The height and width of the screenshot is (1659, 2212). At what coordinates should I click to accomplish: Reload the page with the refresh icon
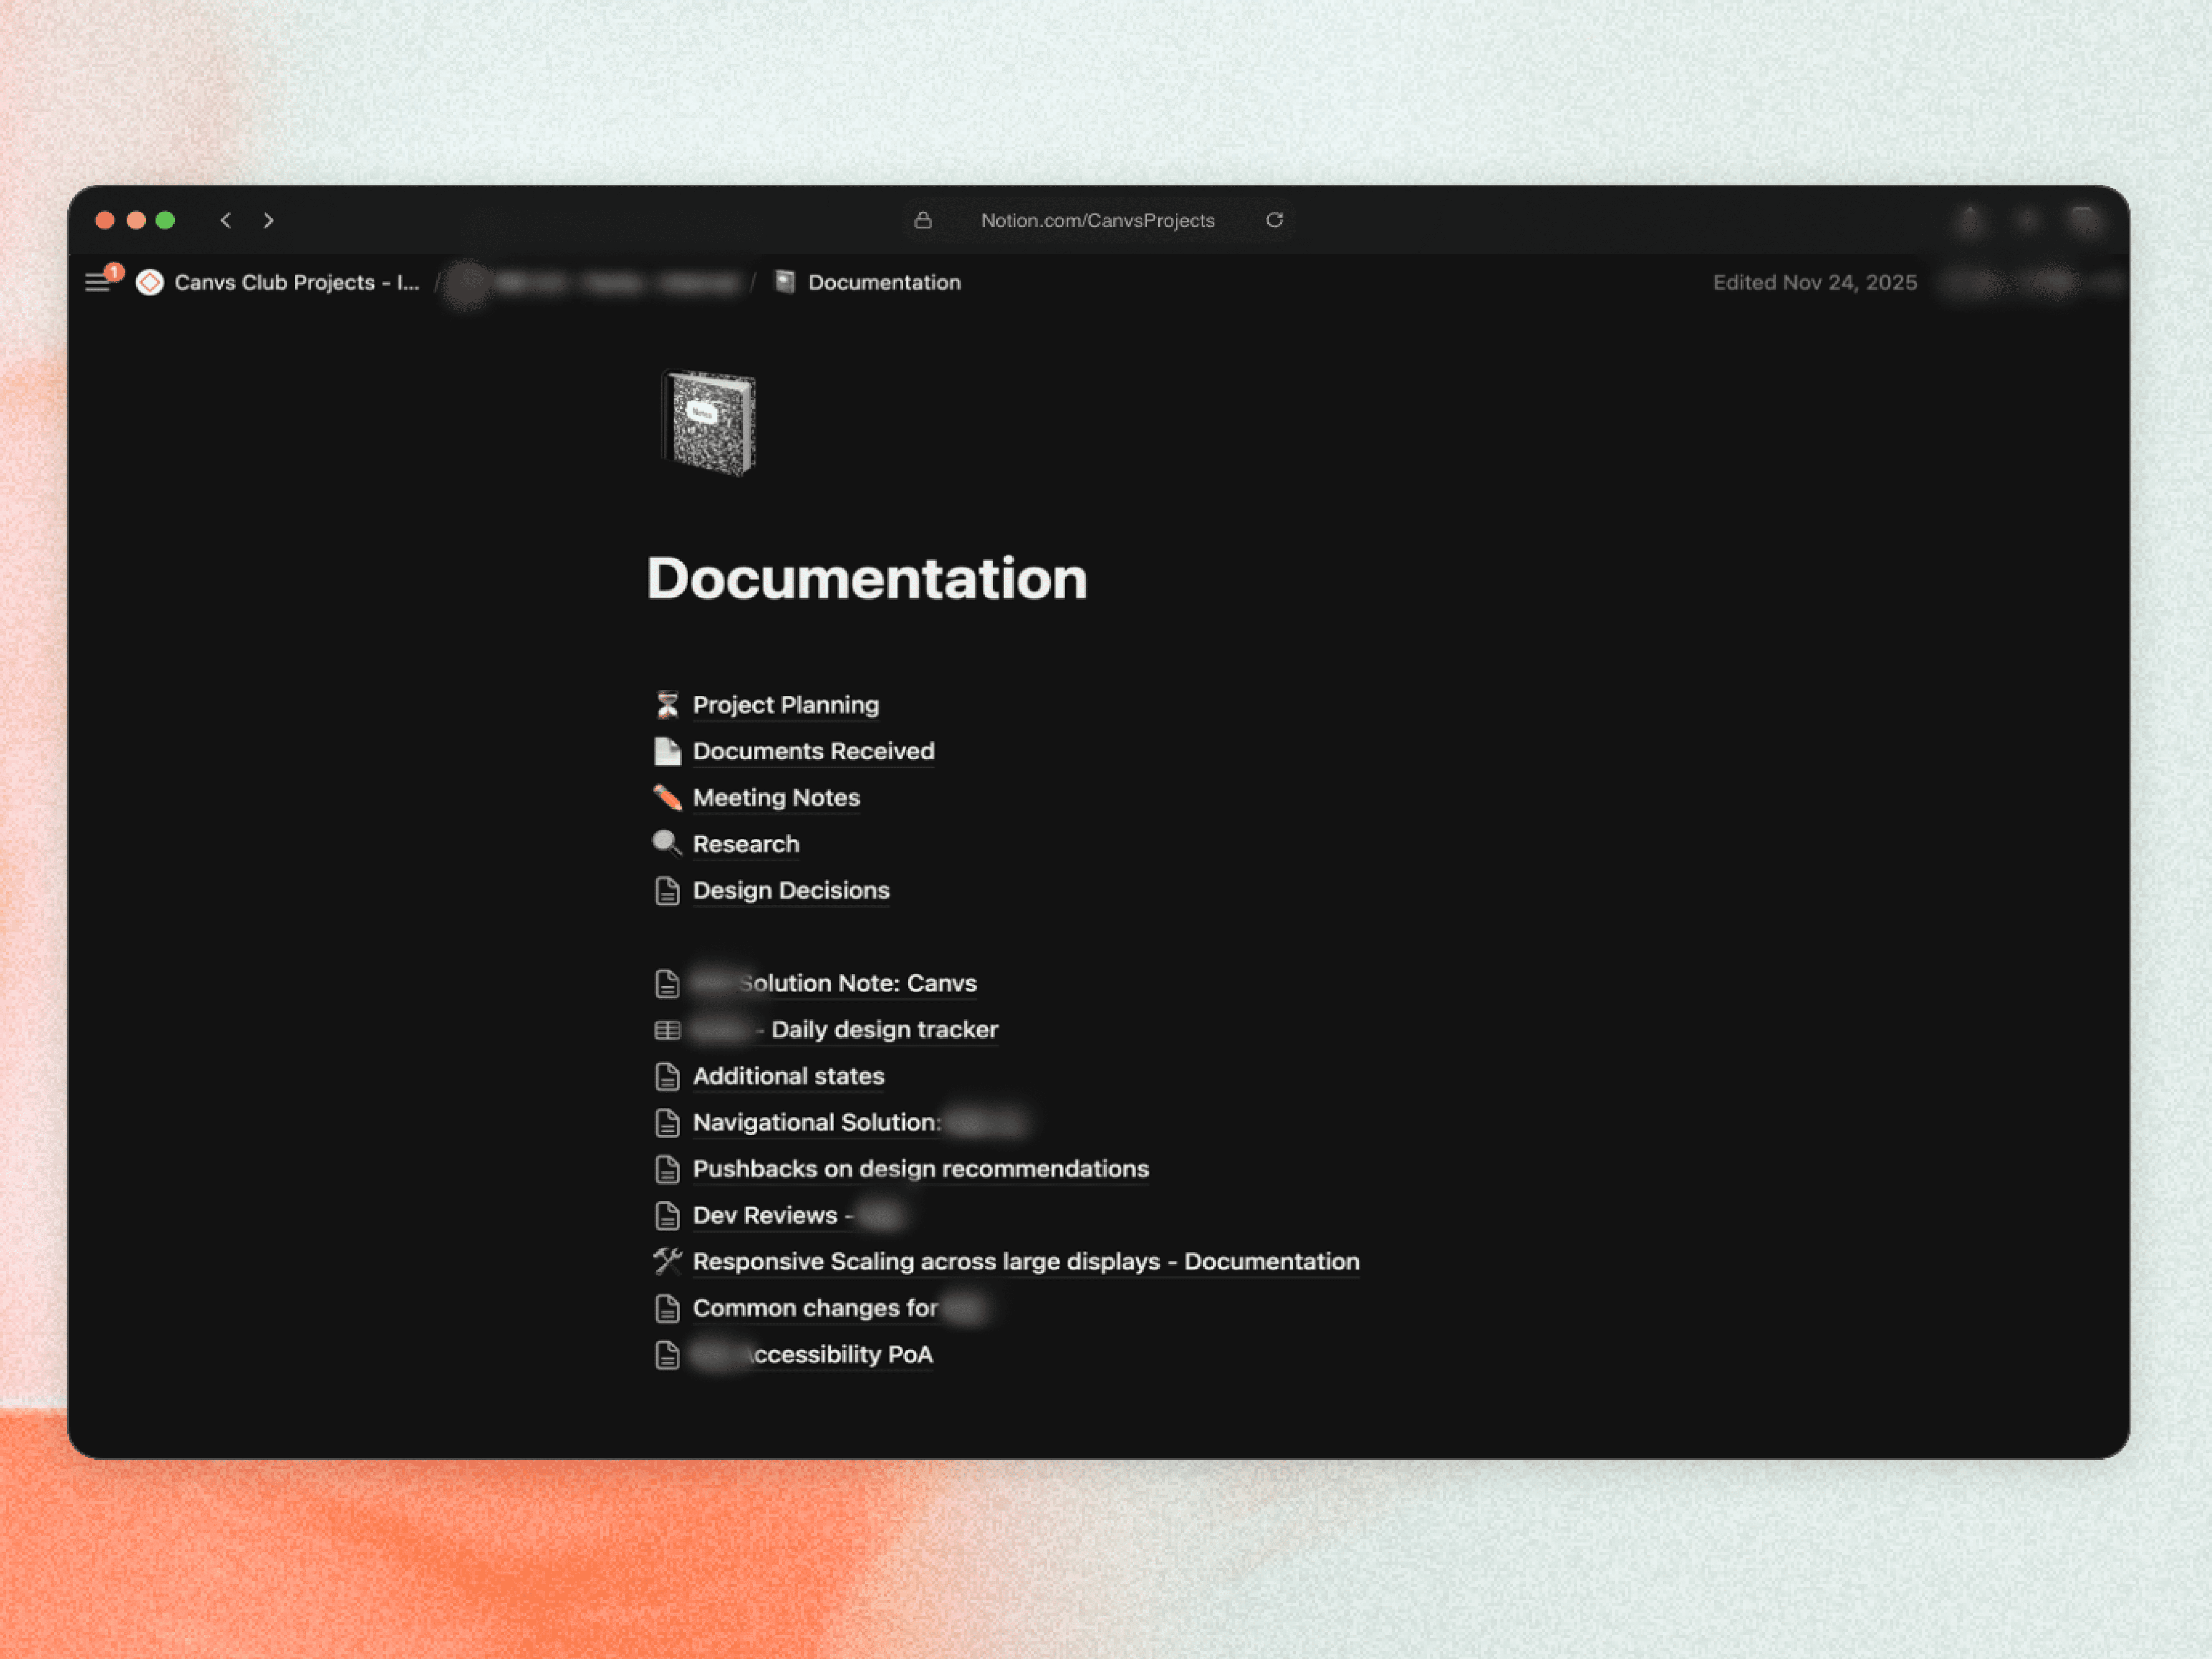[1275, 220]
